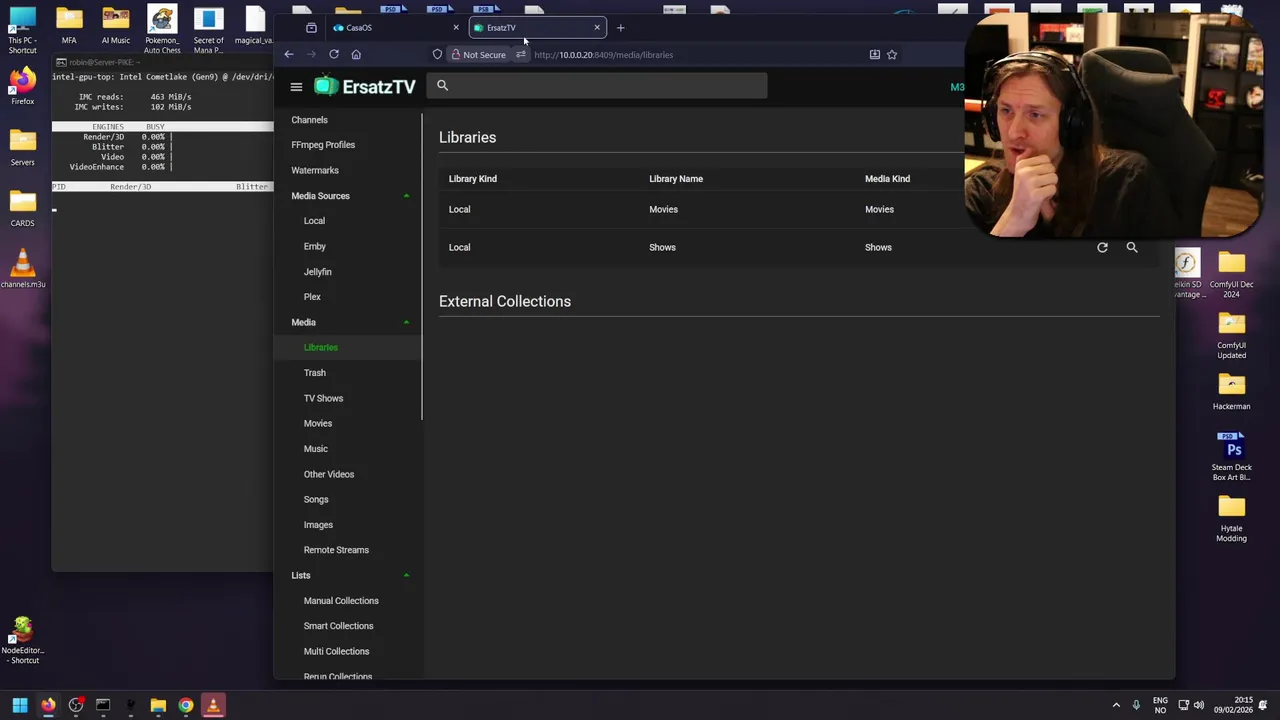Open File Explorer from the taskbar
Viewport: 1280px width, 720px height.
click(158, 705)
